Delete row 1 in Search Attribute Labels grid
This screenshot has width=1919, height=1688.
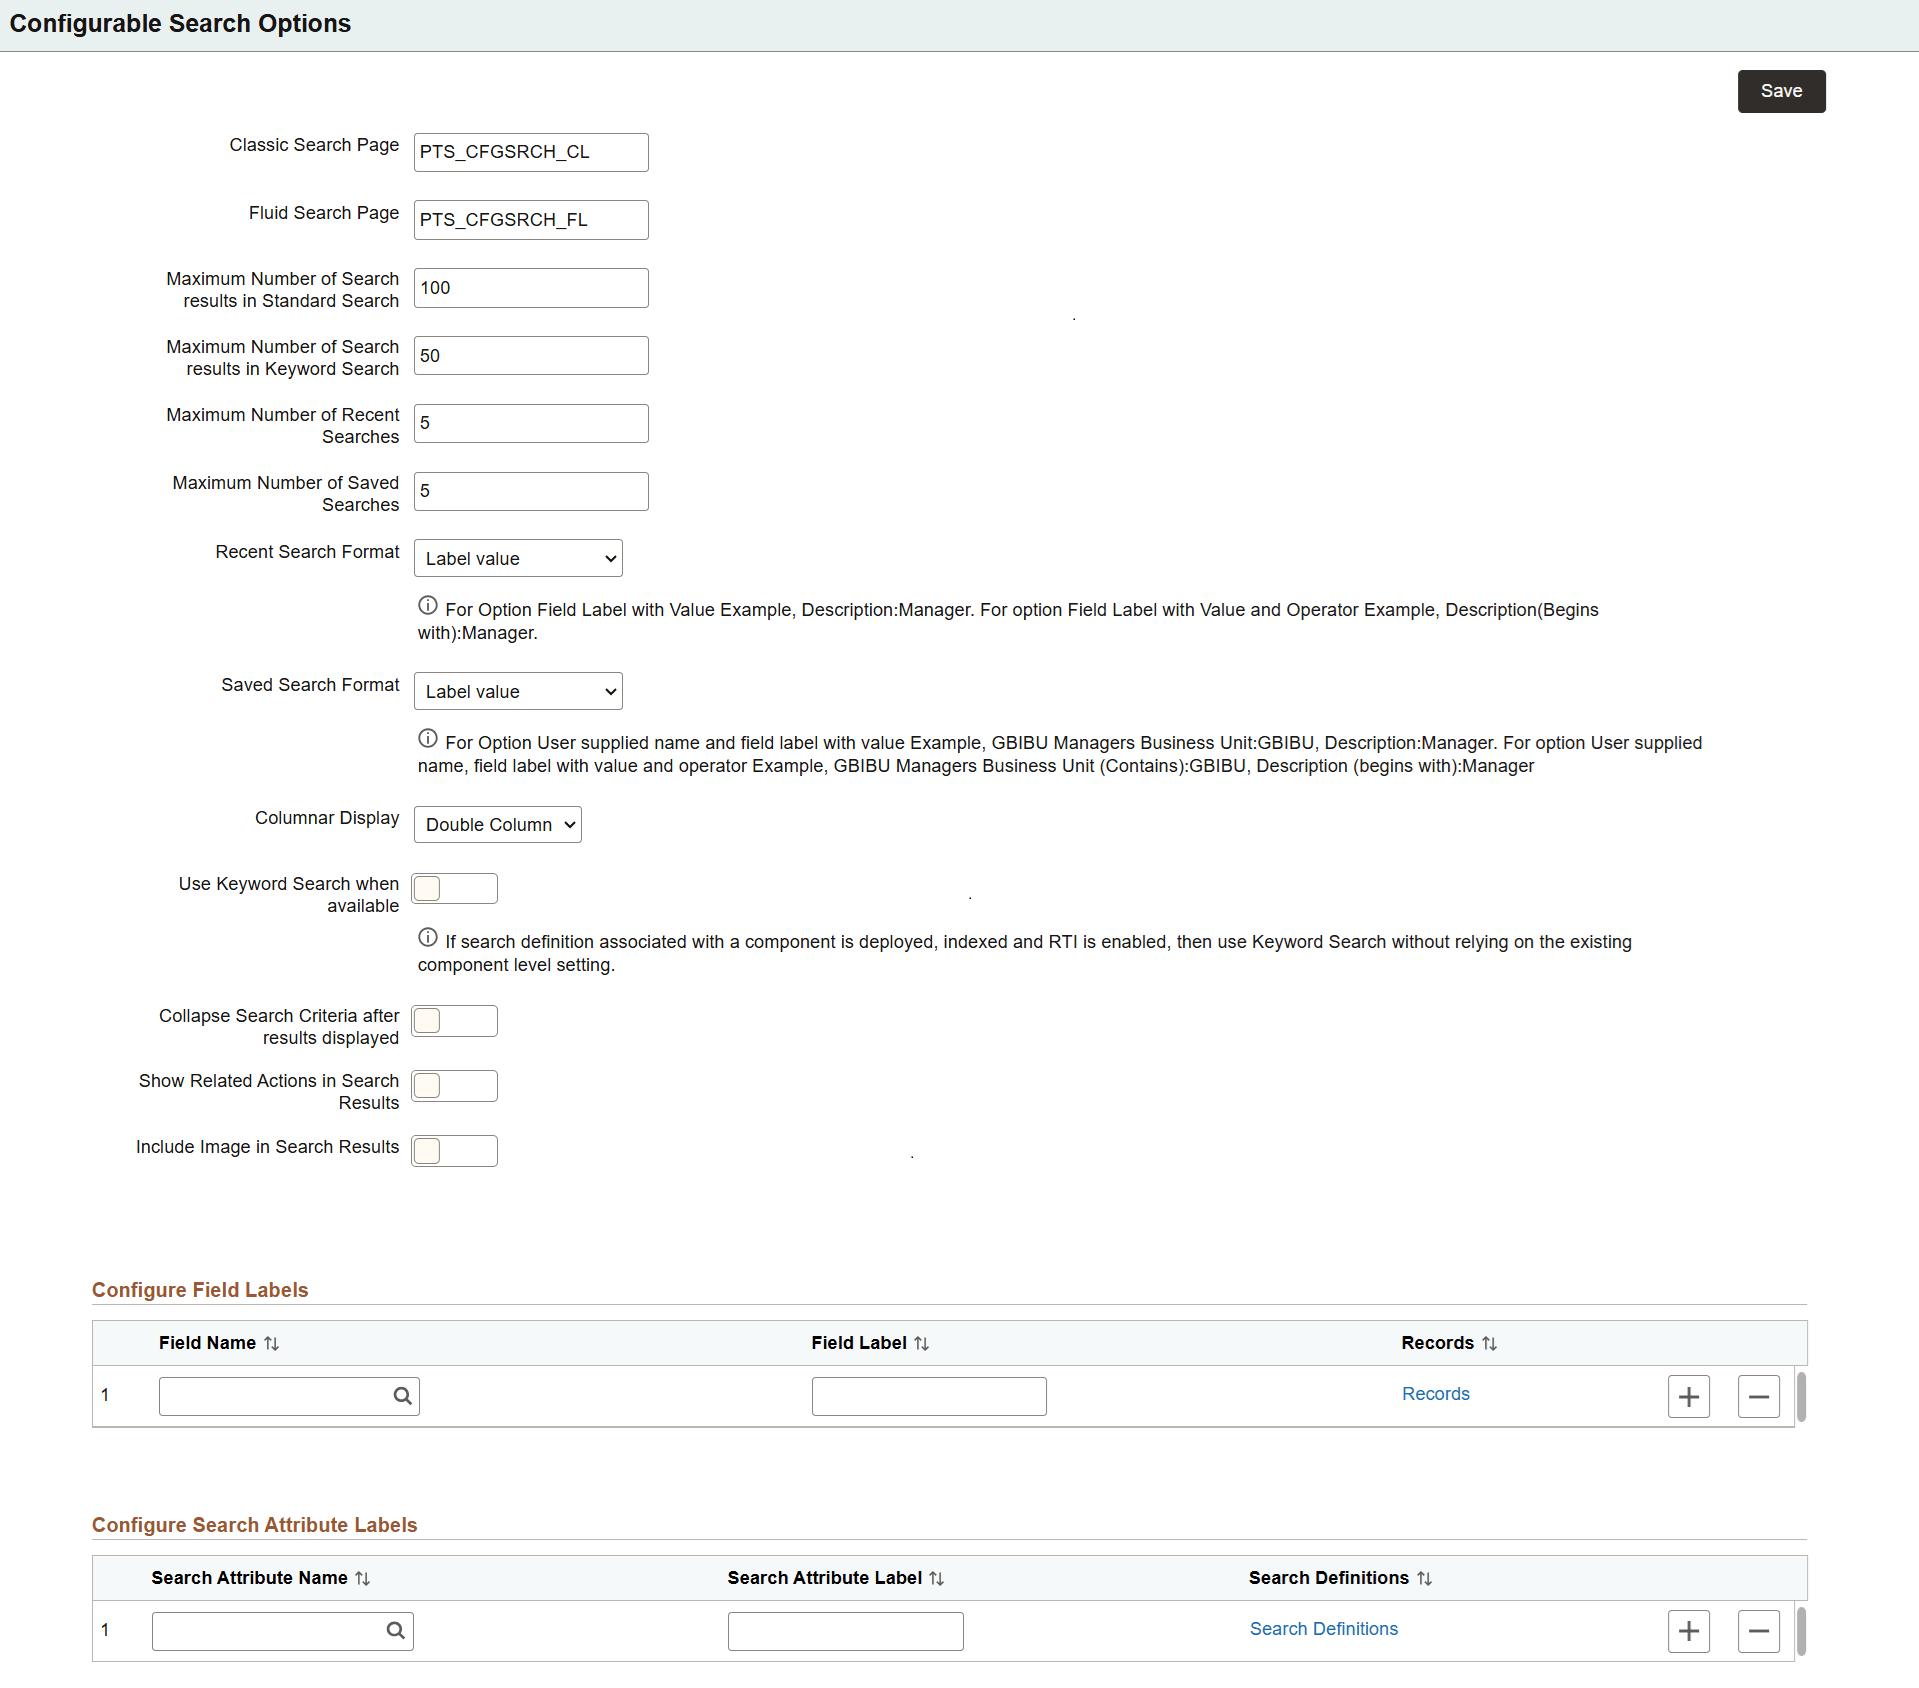click(1758, 1630)
